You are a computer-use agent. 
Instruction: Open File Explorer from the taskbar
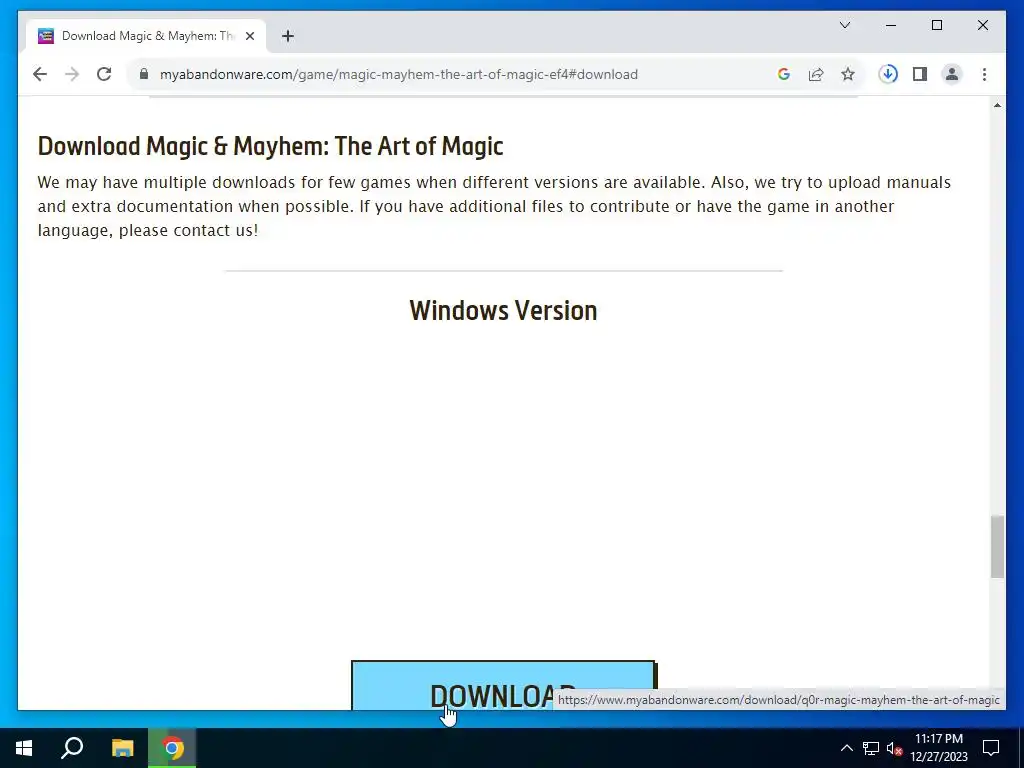click(122, 748)
